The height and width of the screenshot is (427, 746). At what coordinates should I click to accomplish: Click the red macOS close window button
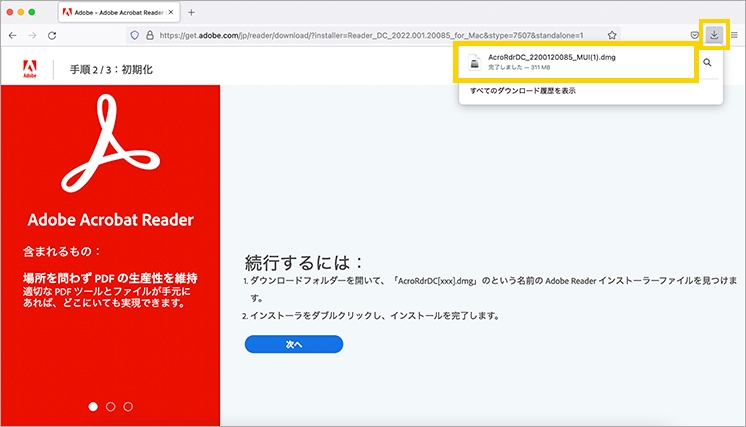pyautogui.click(x=10, y=12)
